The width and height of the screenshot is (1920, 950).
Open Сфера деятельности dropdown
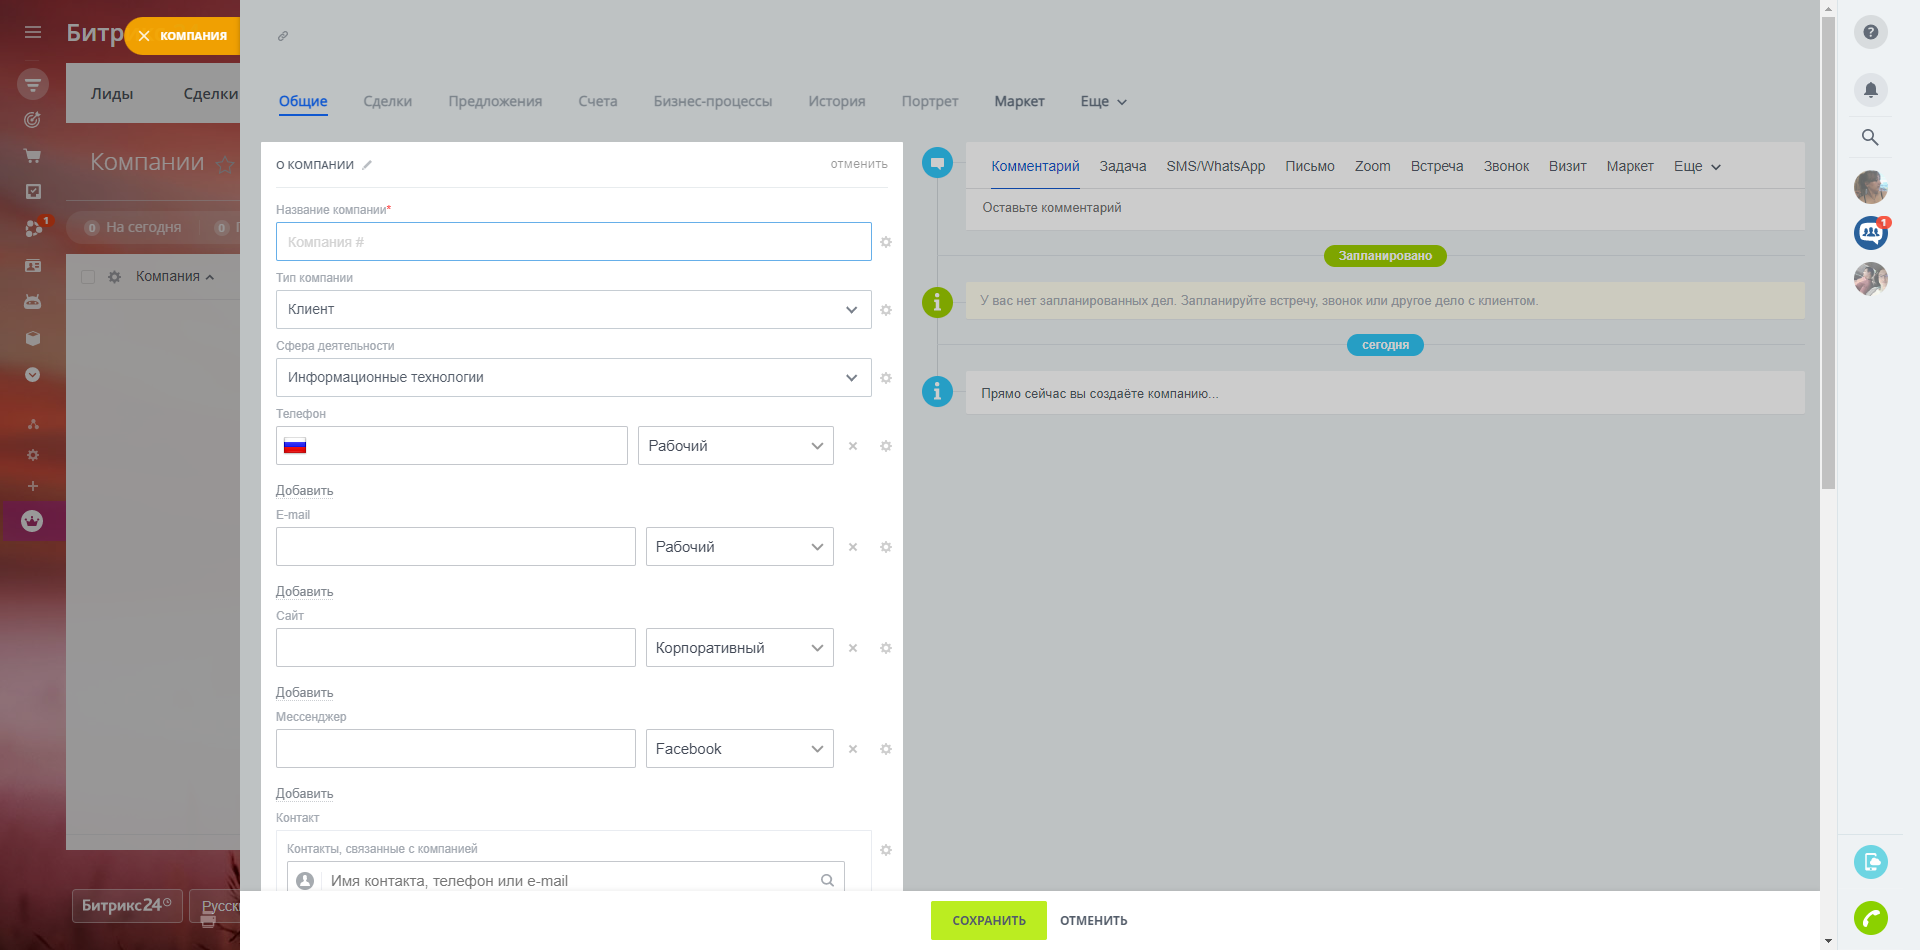click(573, 378)
